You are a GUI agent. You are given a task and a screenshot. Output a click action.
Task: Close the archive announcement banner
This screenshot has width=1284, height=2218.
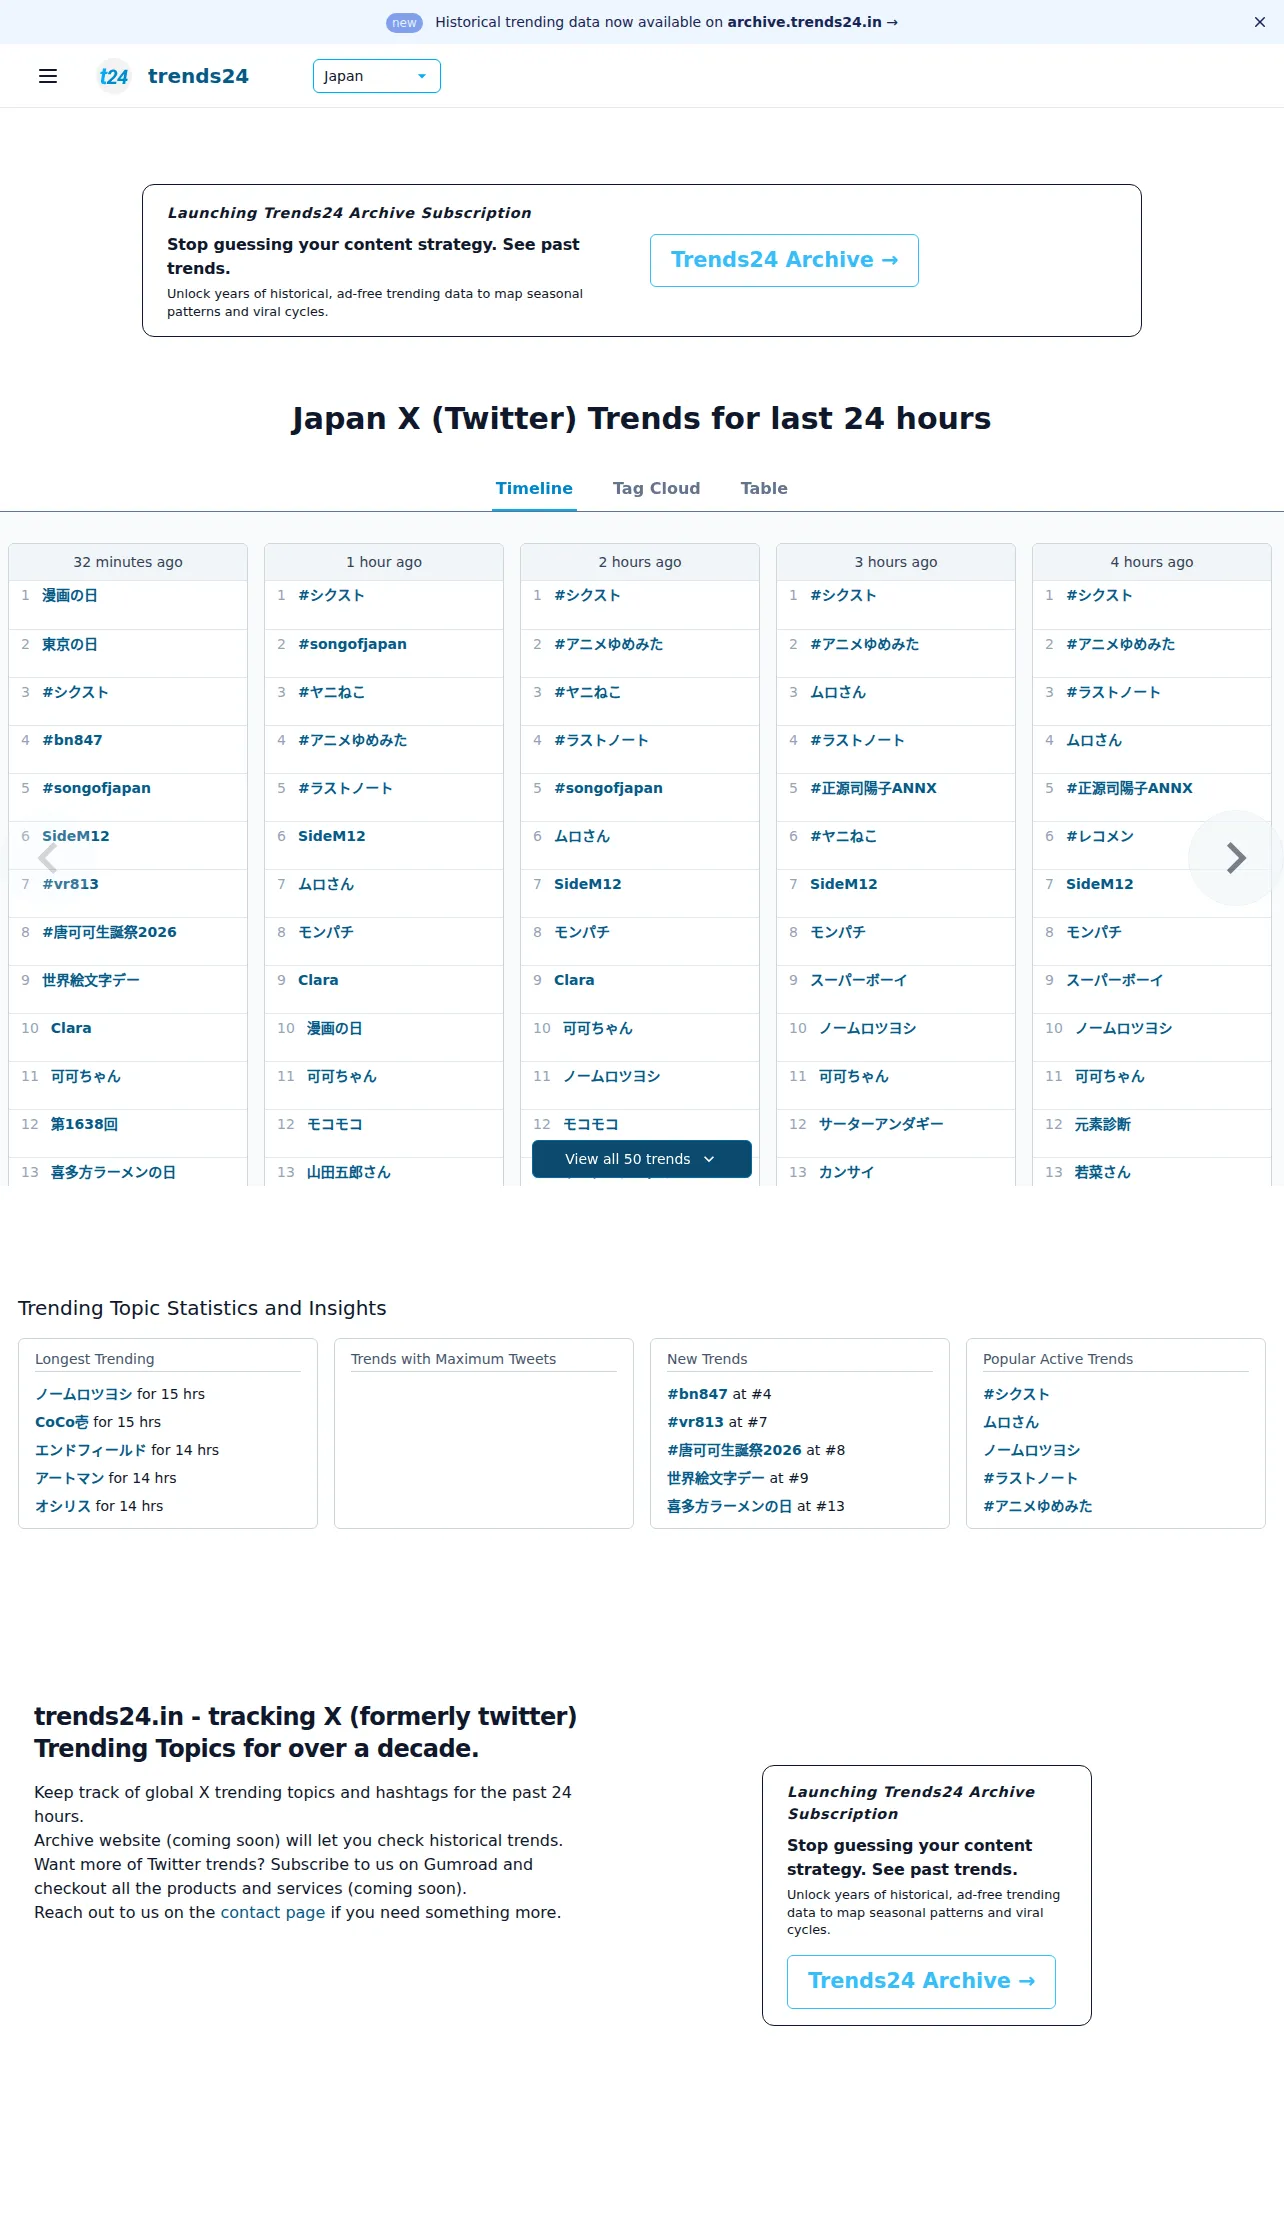pyautogui.click(x=1260, y=22)
